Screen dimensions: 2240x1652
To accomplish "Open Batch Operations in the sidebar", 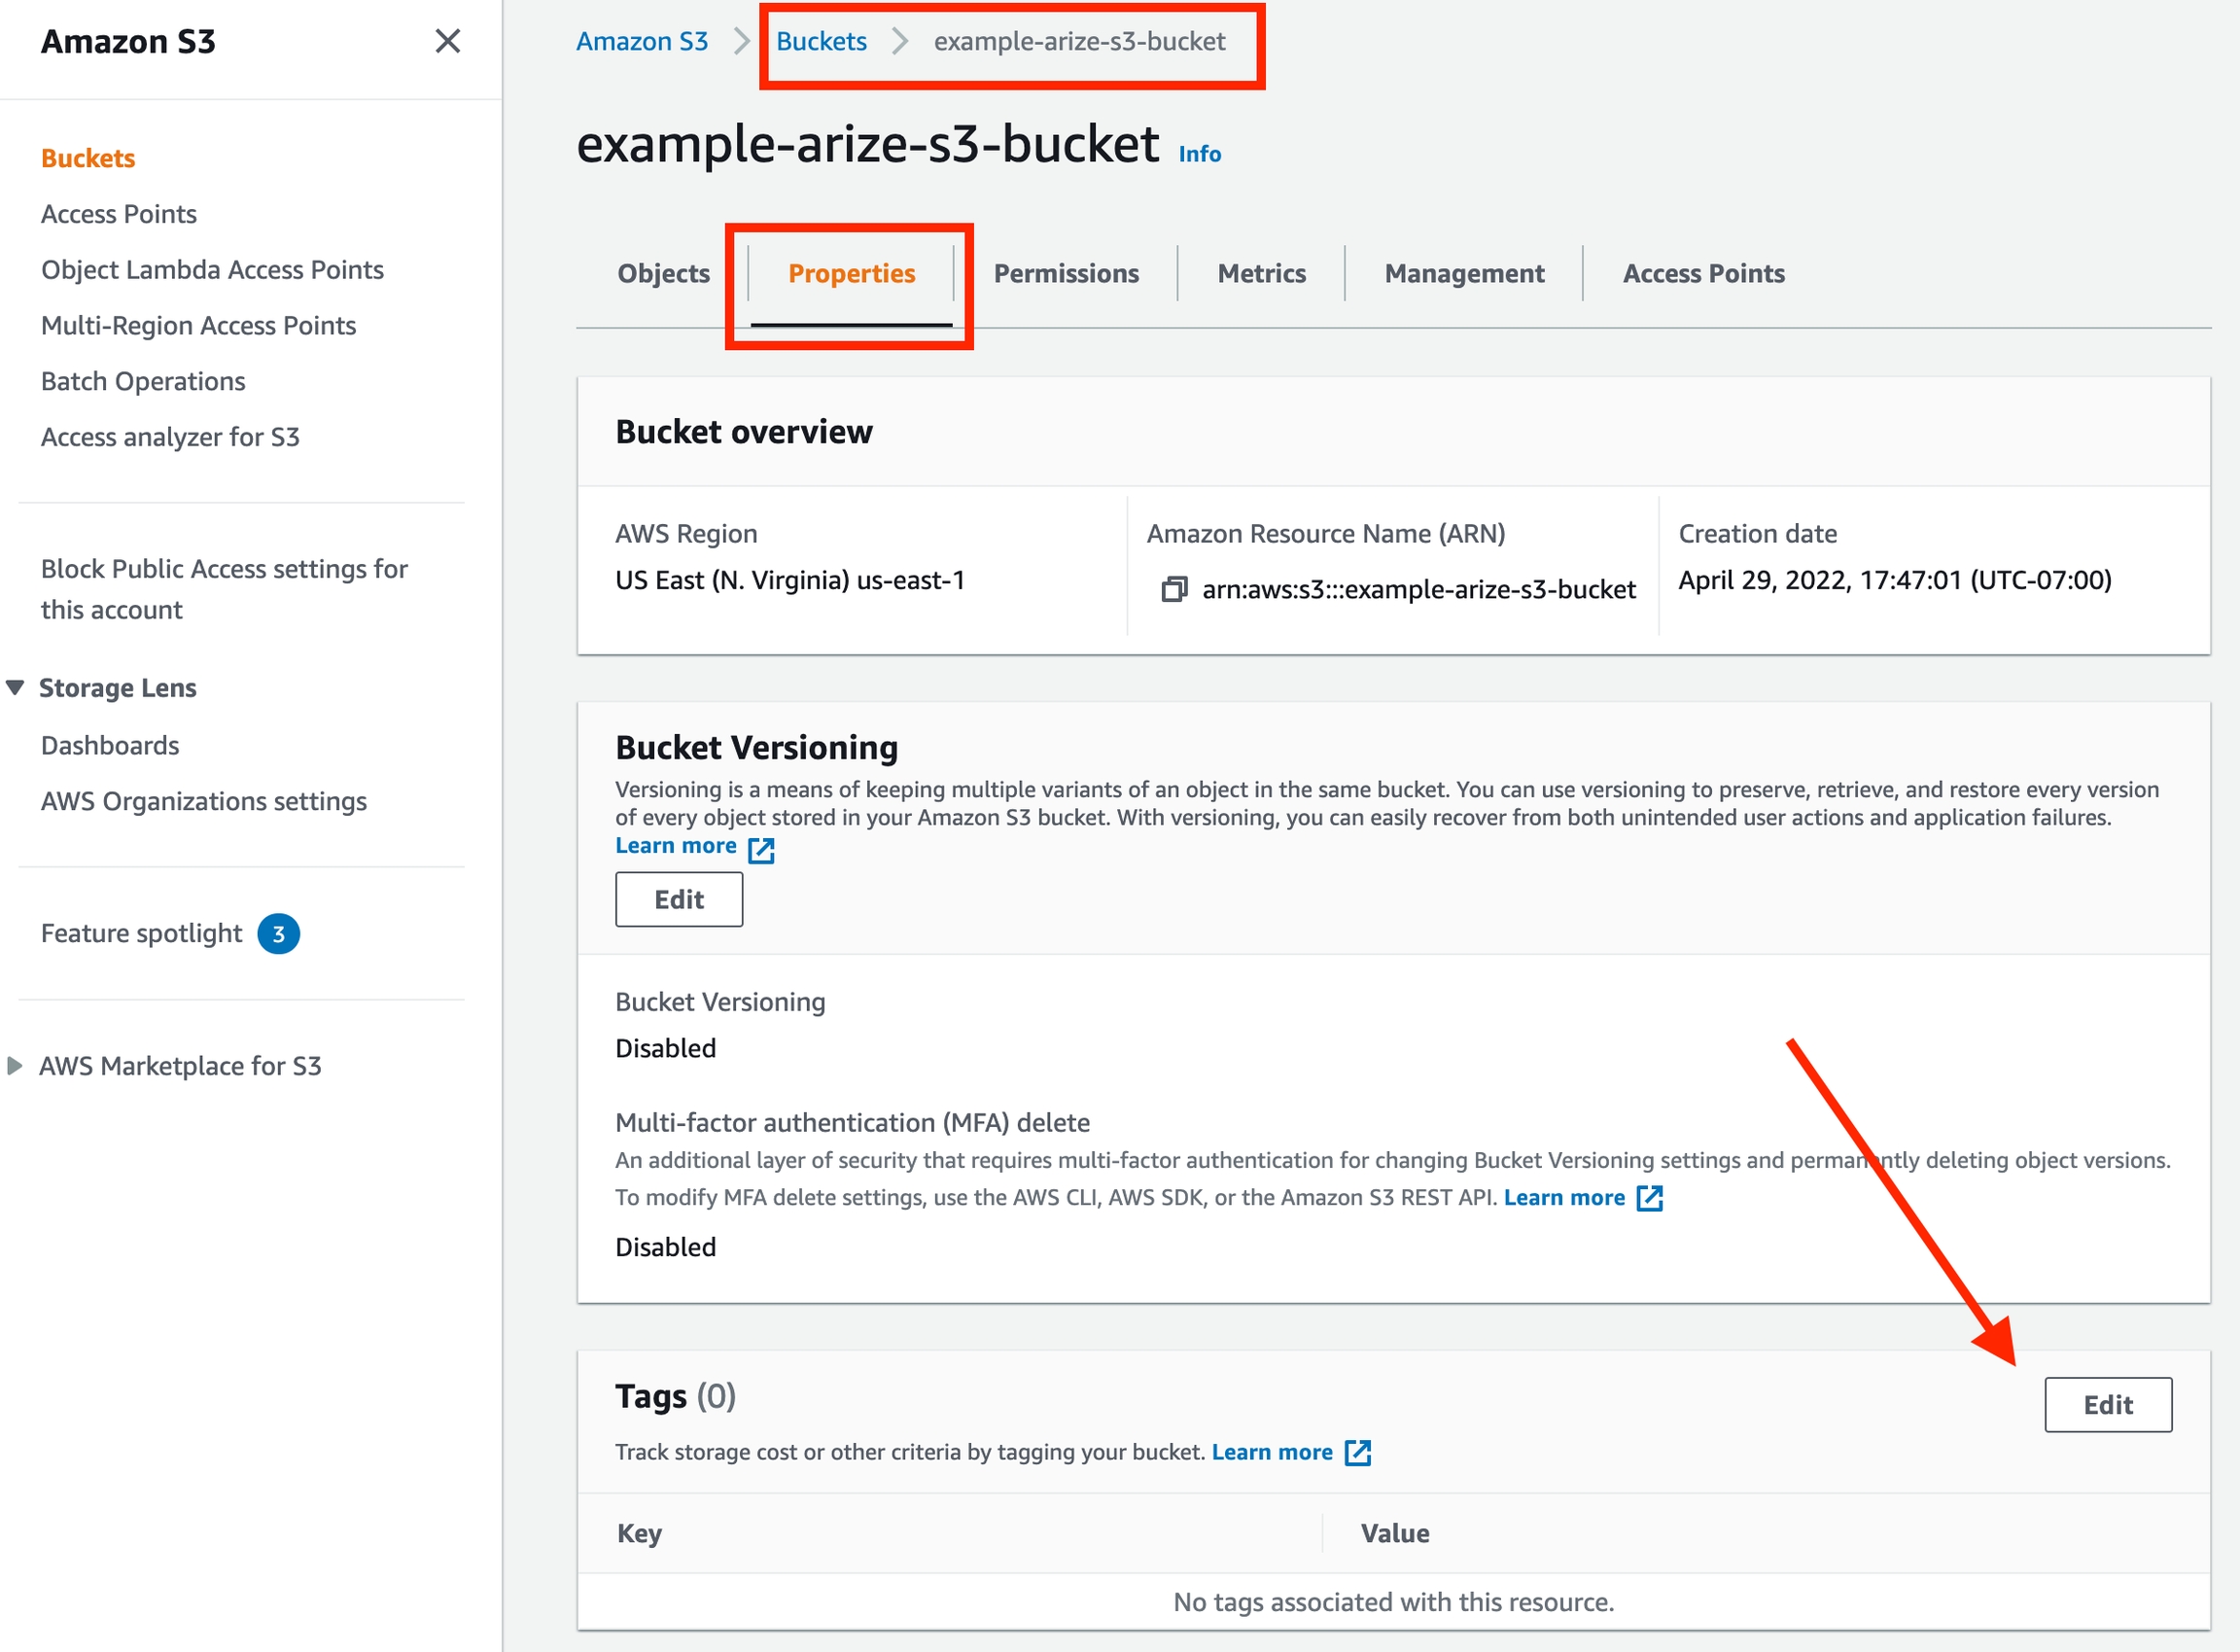I will 143,381.
